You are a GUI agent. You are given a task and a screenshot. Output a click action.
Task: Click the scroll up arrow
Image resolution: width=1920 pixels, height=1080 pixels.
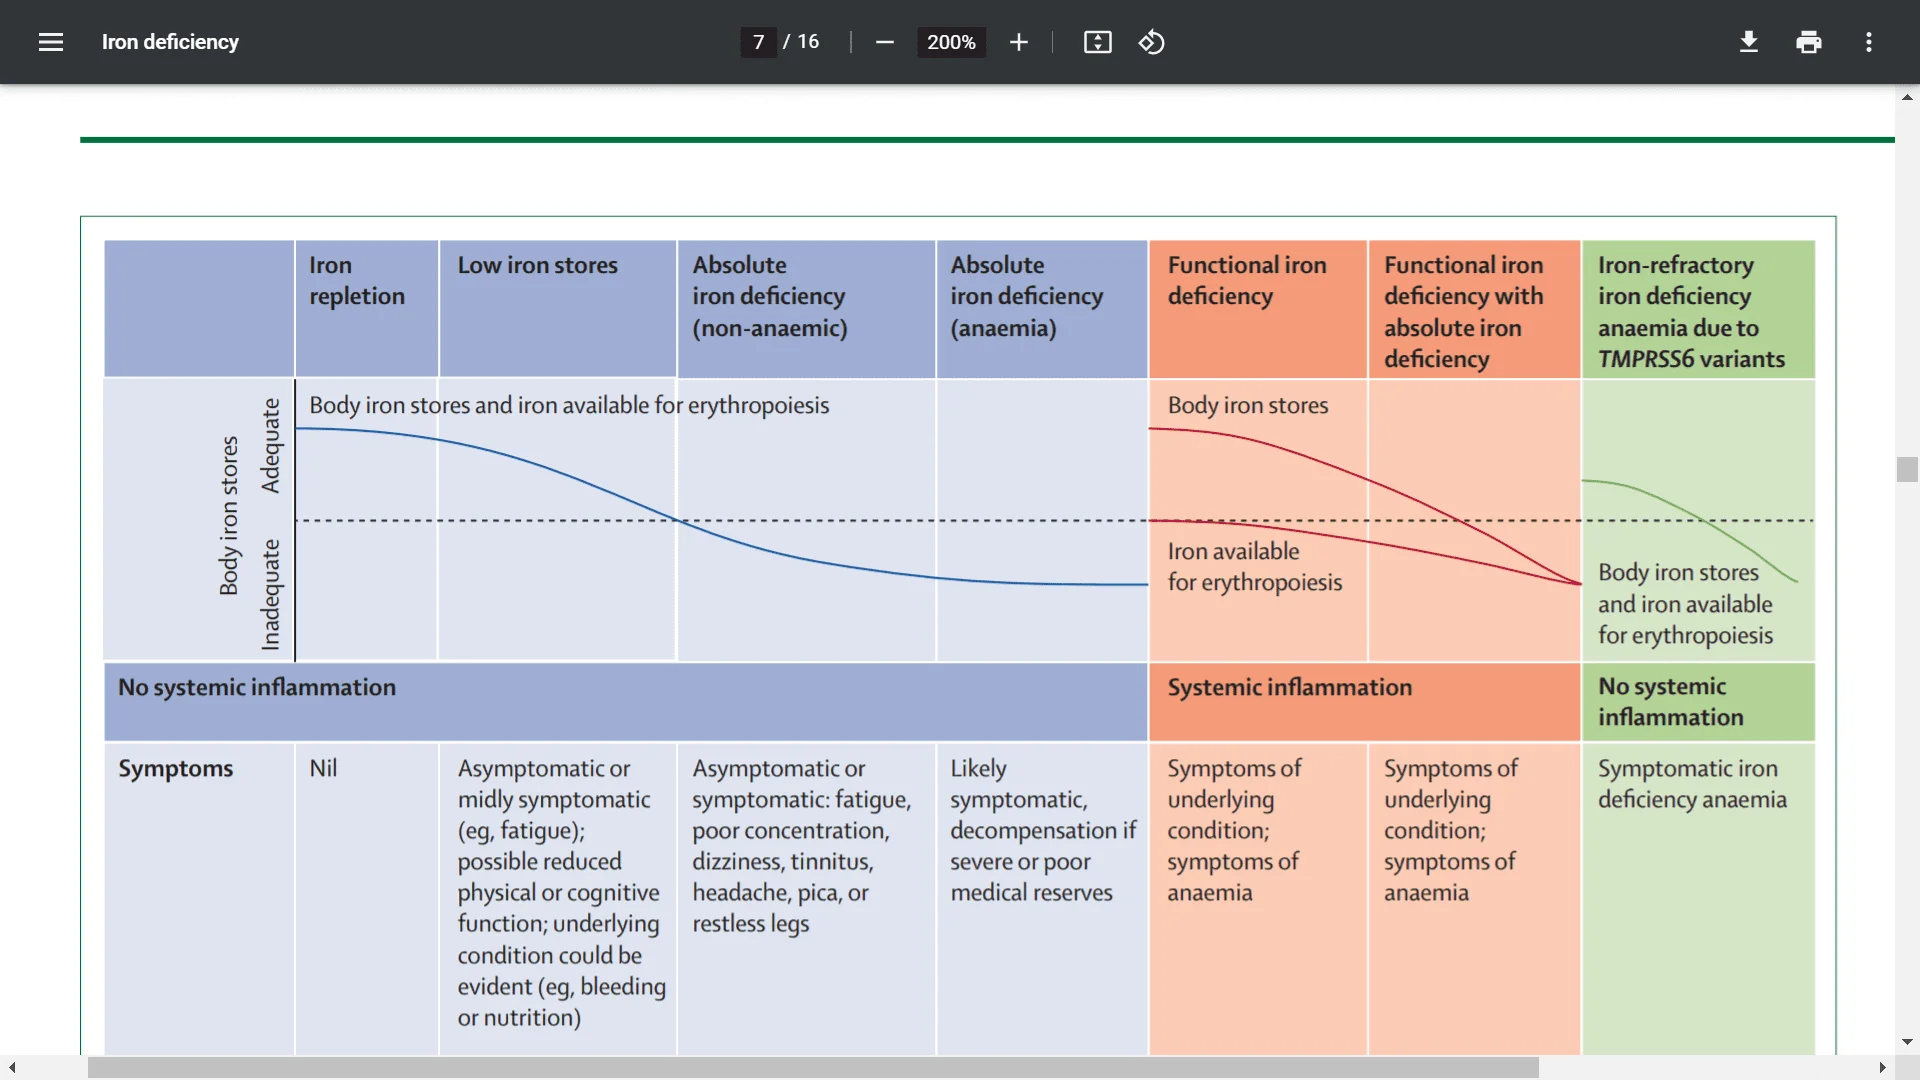1907,97
